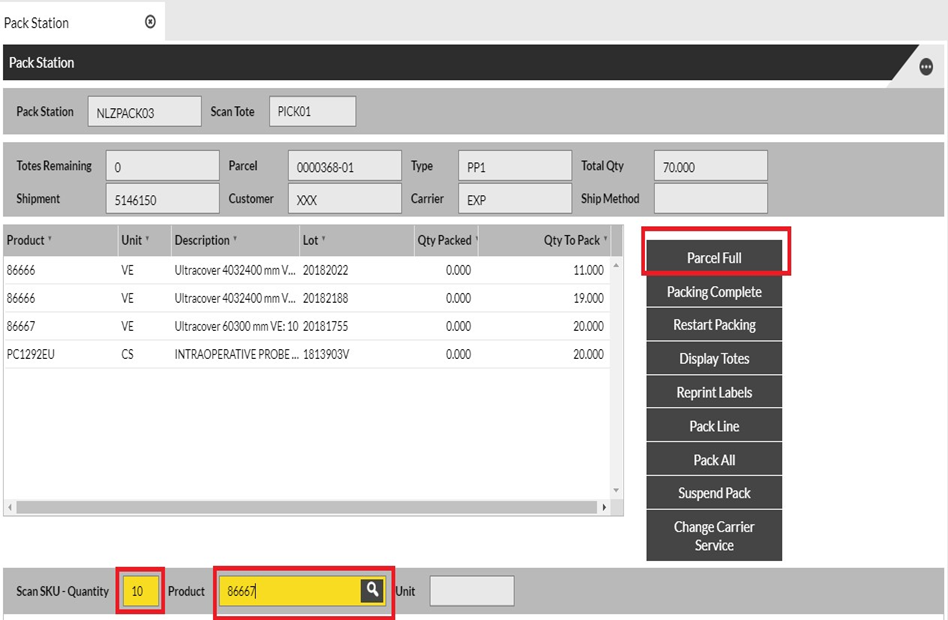Click the Scan SKU Quantity field

pyautogui.click(x=138, y=591)
